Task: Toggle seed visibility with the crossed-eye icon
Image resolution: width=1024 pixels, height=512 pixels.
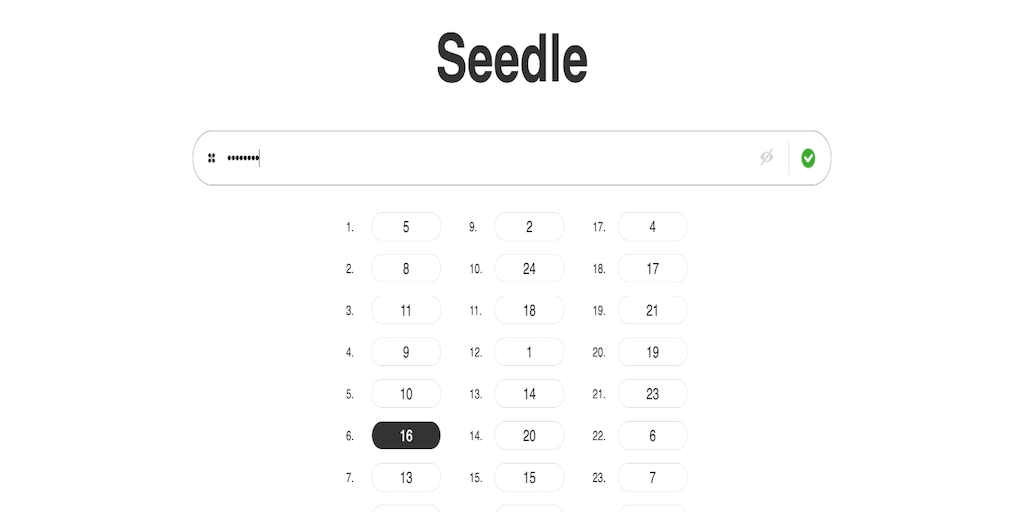Action: click(766, 157)
